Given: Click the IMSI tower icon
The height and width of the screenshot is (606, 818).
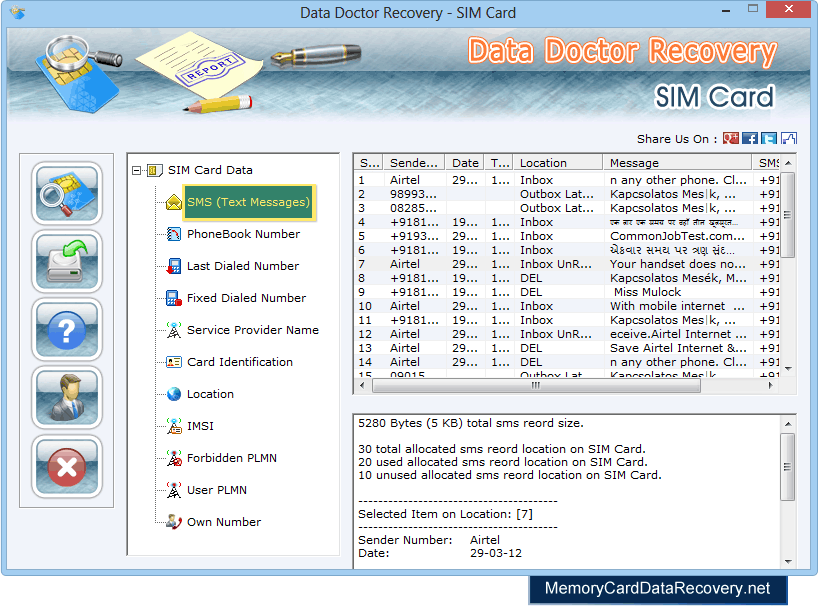Looking at the screenshot, I should coord(174,426).
